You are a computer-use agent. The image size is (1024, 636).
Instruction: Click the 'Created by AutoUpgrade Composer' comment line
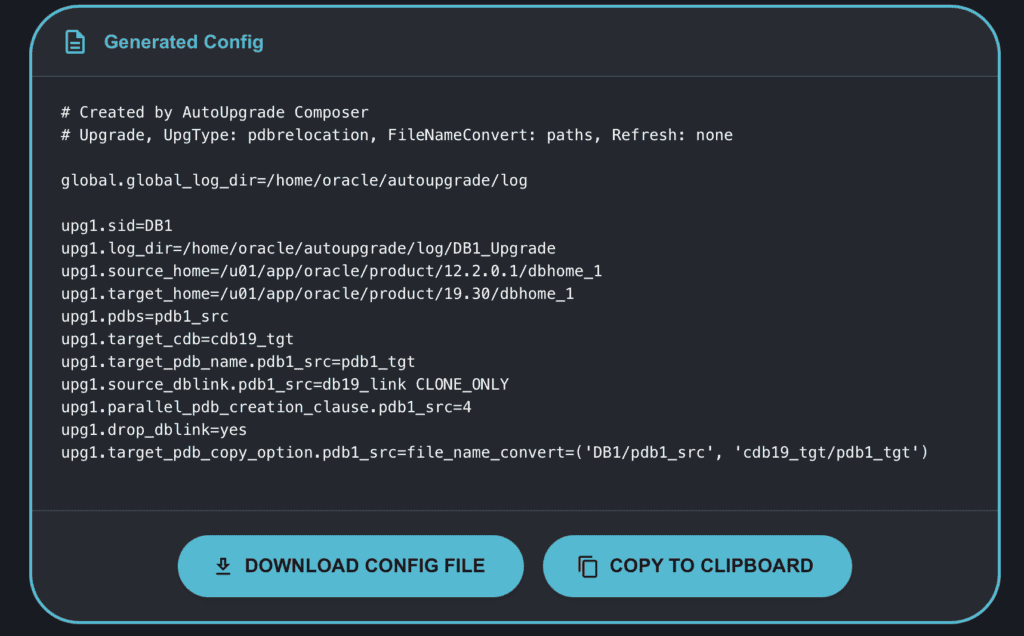coord(214,112)
